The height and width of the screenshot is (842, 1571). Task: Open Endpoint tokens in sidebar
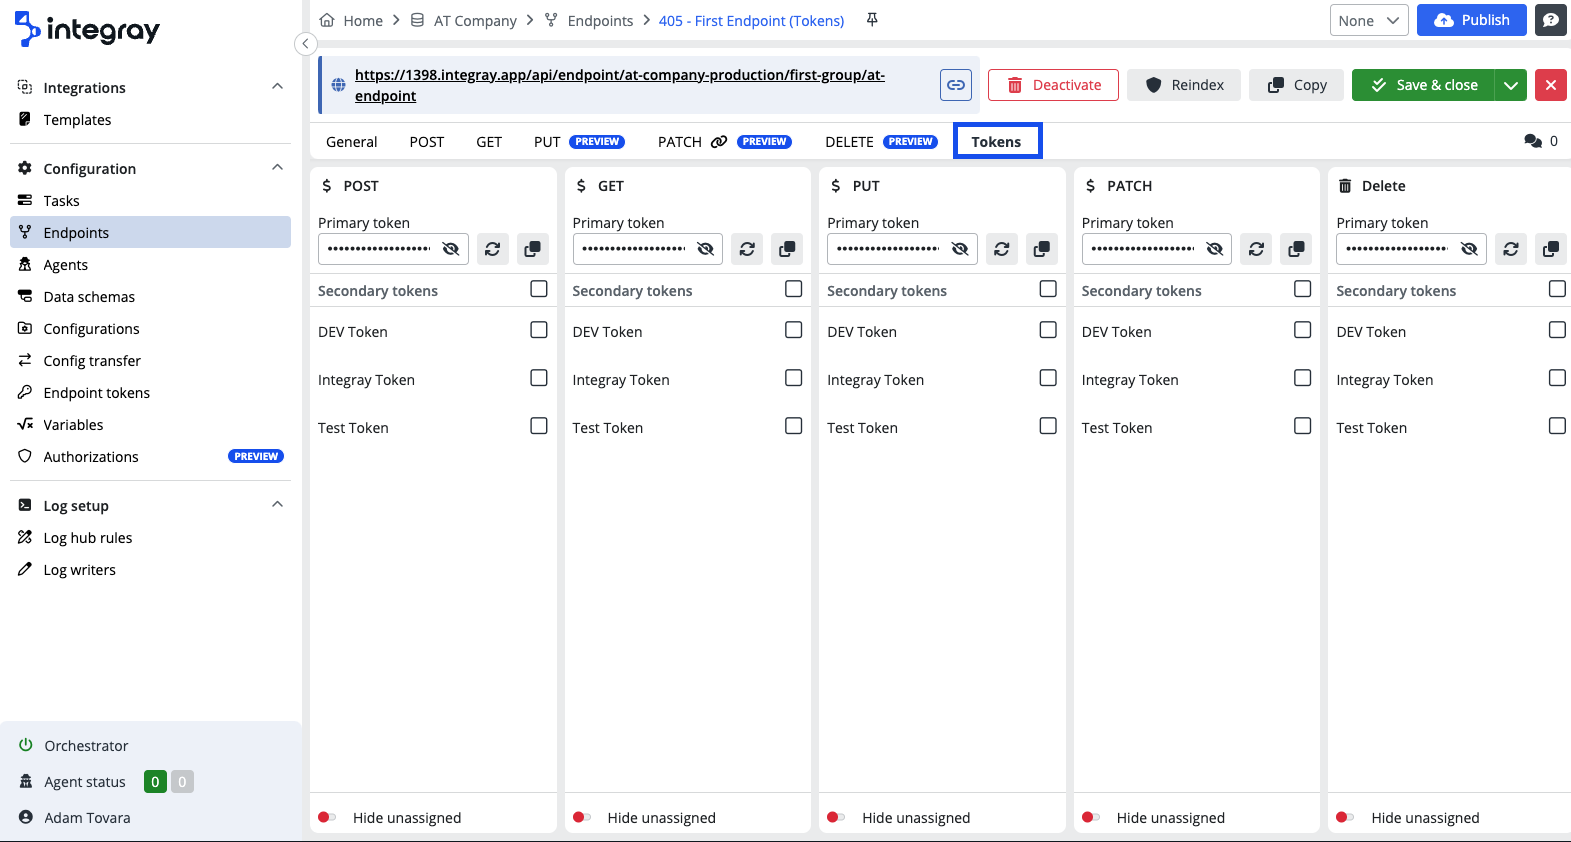(x=96, y=393)
